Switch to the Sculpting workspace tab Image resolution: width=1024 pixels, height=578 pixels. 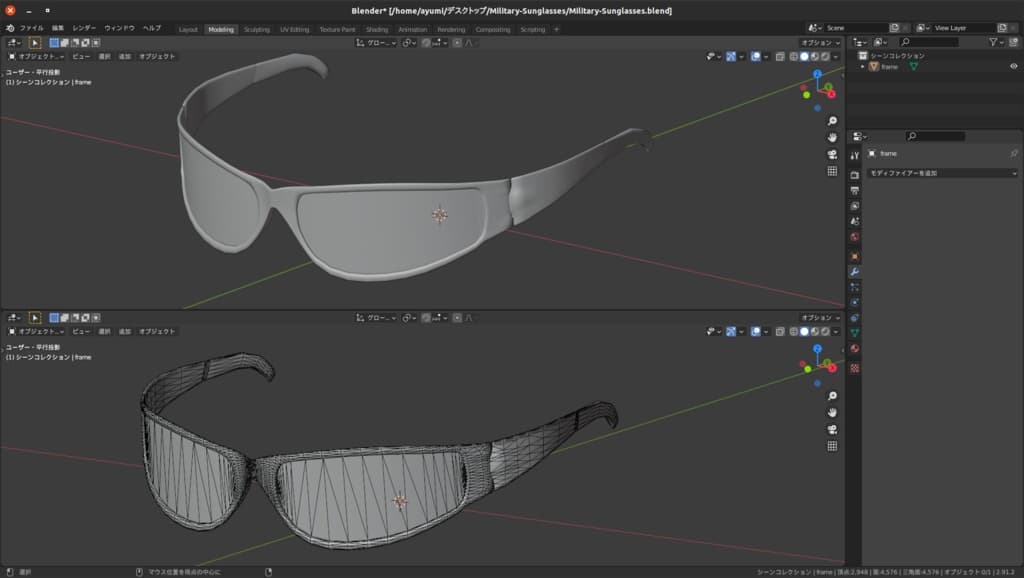click(x=257, y=29)
